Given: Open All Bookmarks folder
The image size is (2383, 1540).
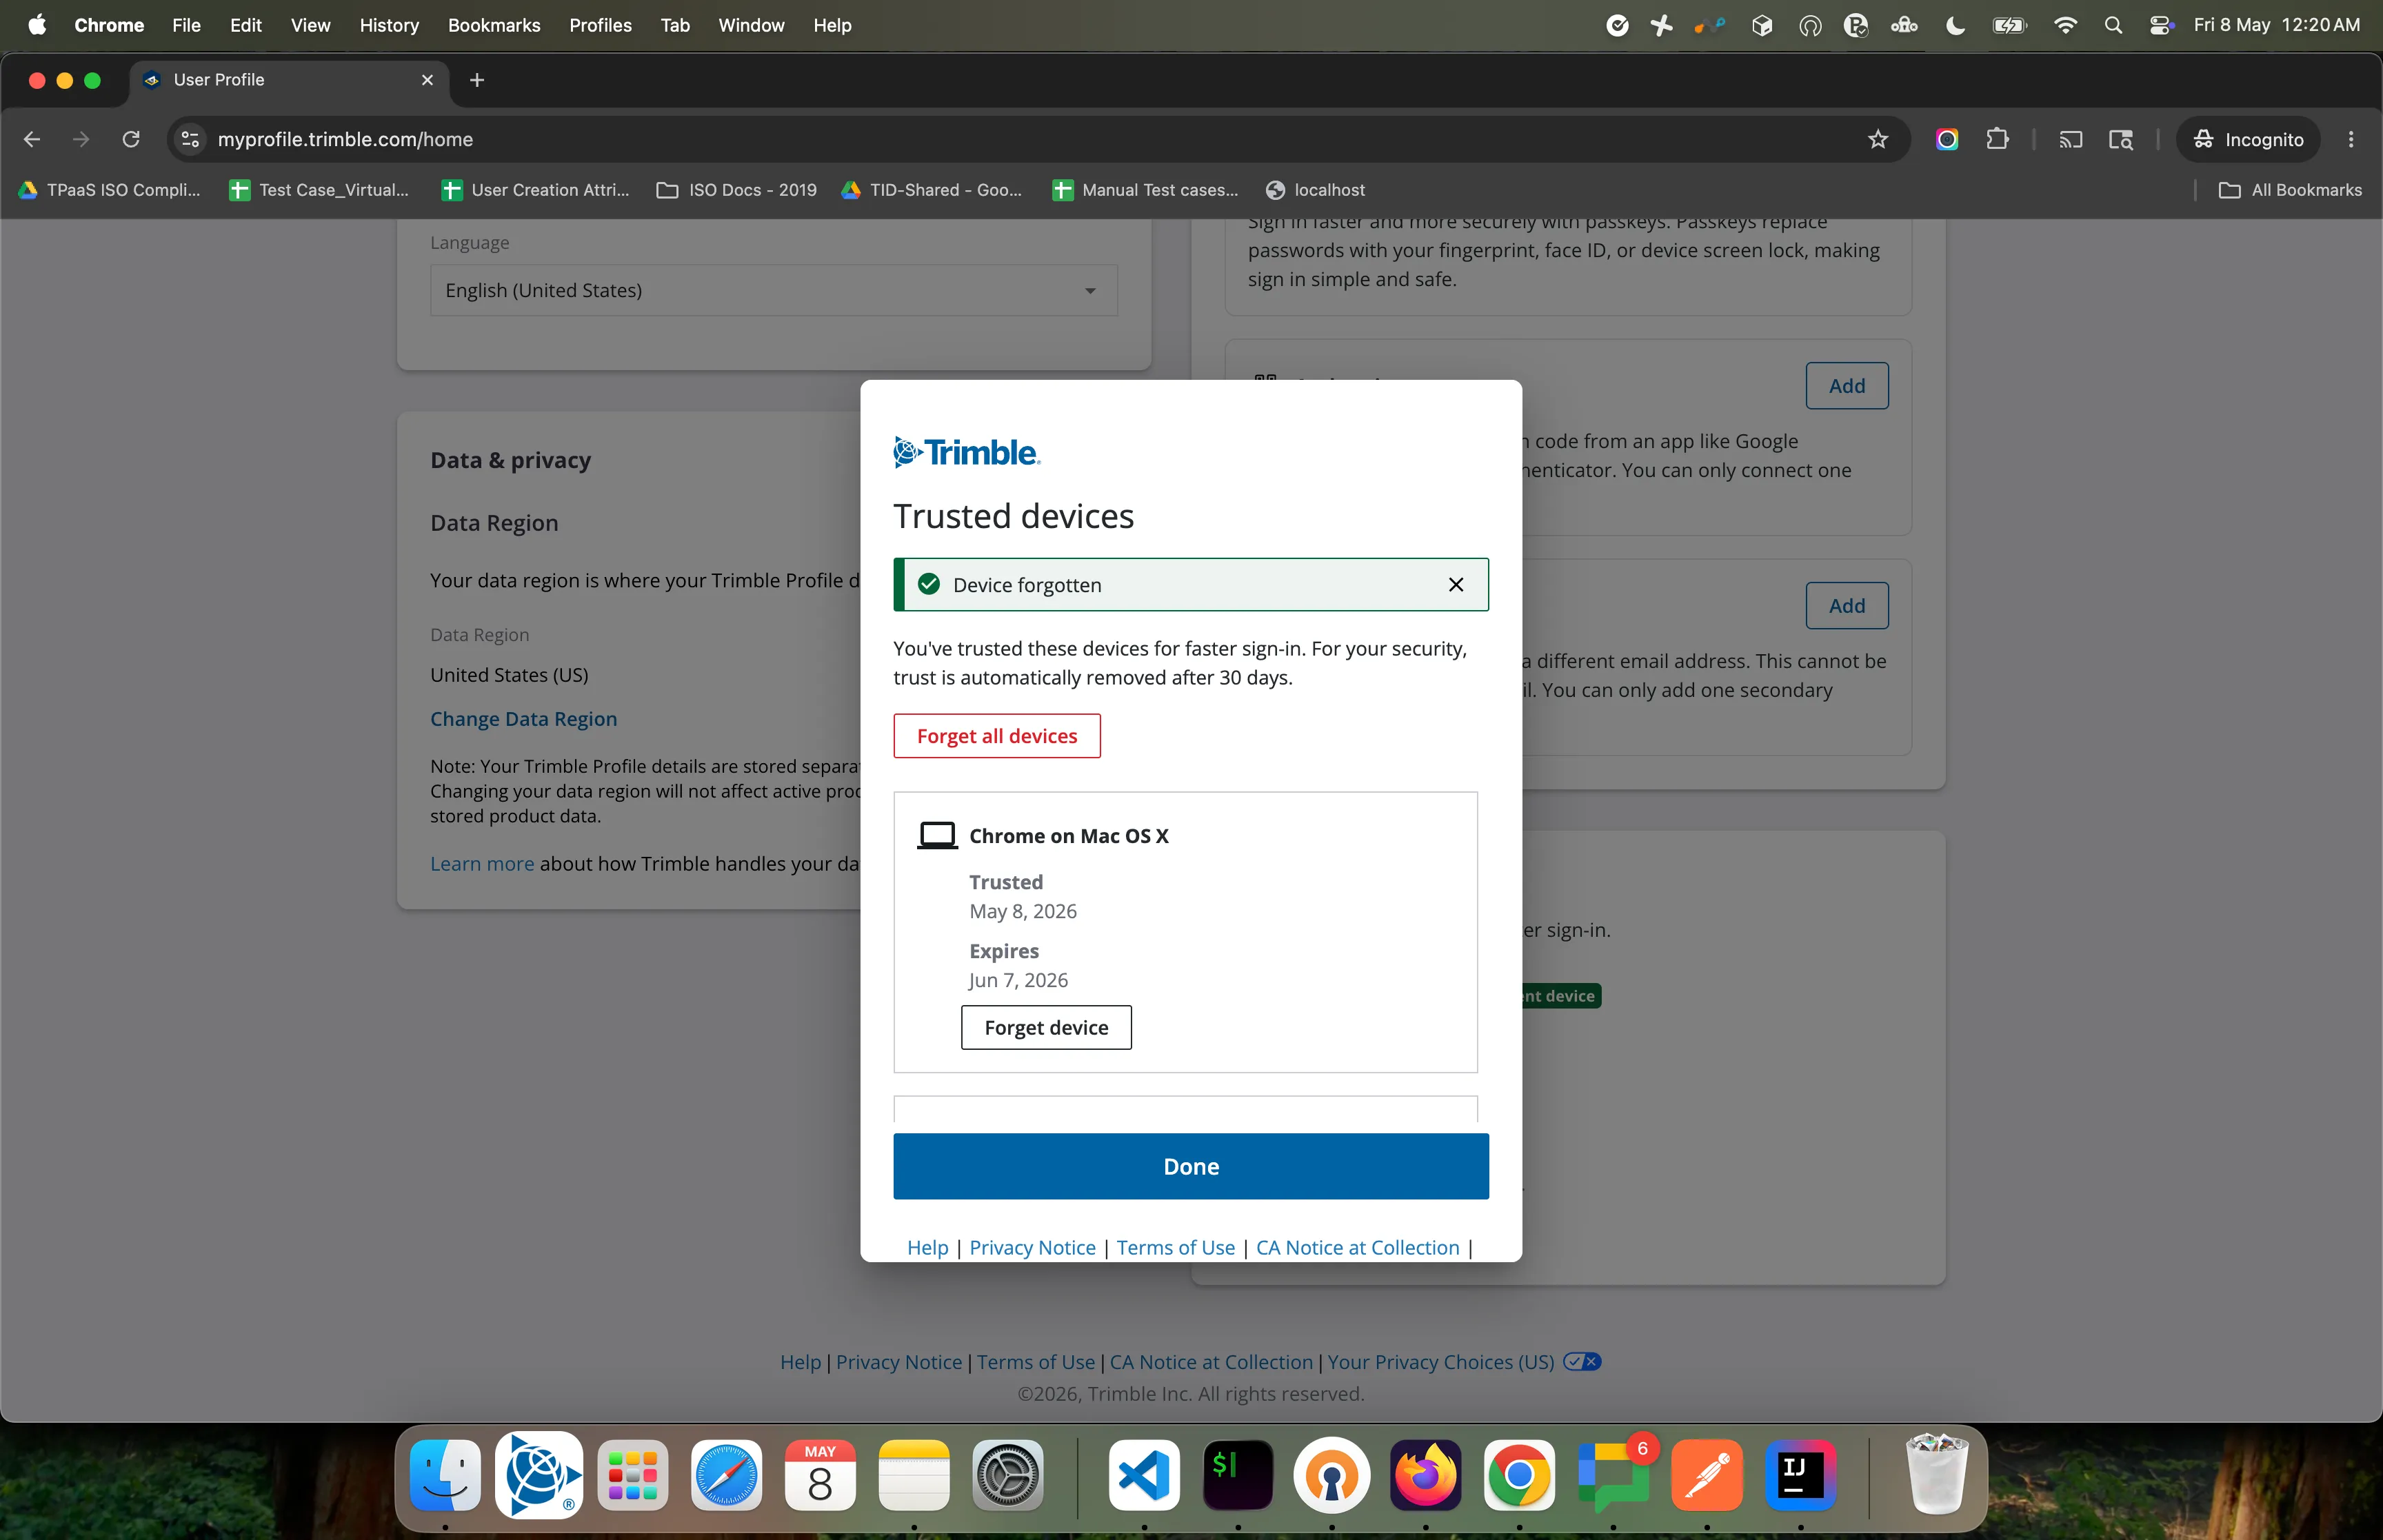Looking at the screenshot, I should [x=2290, y=190].
